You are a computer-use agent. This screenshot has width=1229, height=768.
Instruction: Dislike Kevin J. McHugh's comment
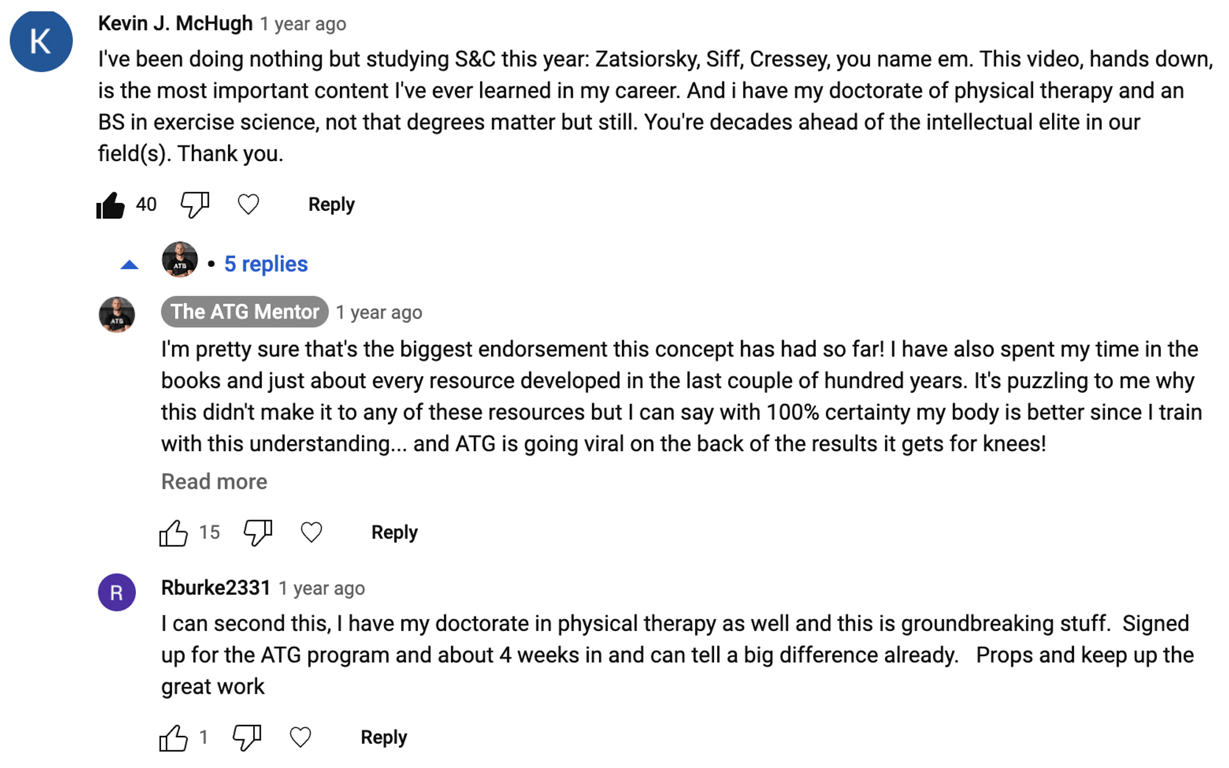(x=194, y=205)
